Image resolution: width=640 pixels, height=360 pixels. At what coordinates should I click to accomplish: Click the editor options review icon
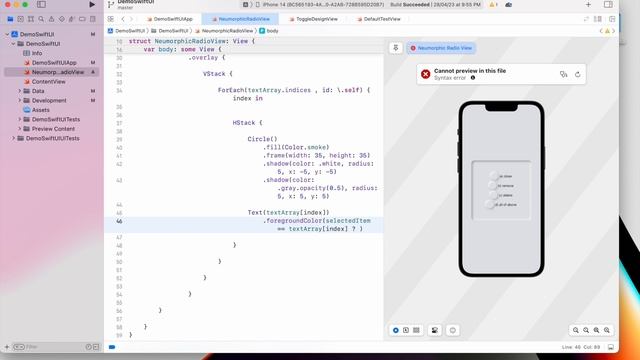point(586,19)
